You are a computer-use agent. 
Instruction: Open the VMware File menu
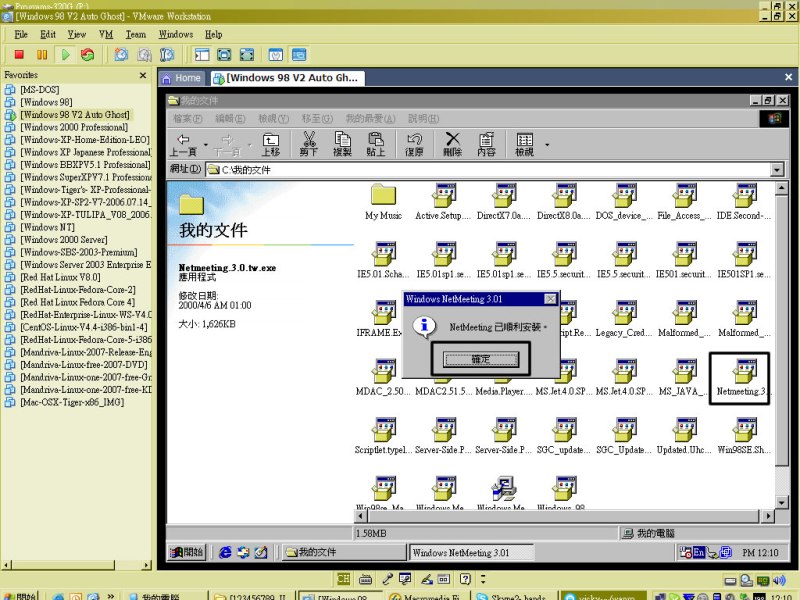coord(21,34)
